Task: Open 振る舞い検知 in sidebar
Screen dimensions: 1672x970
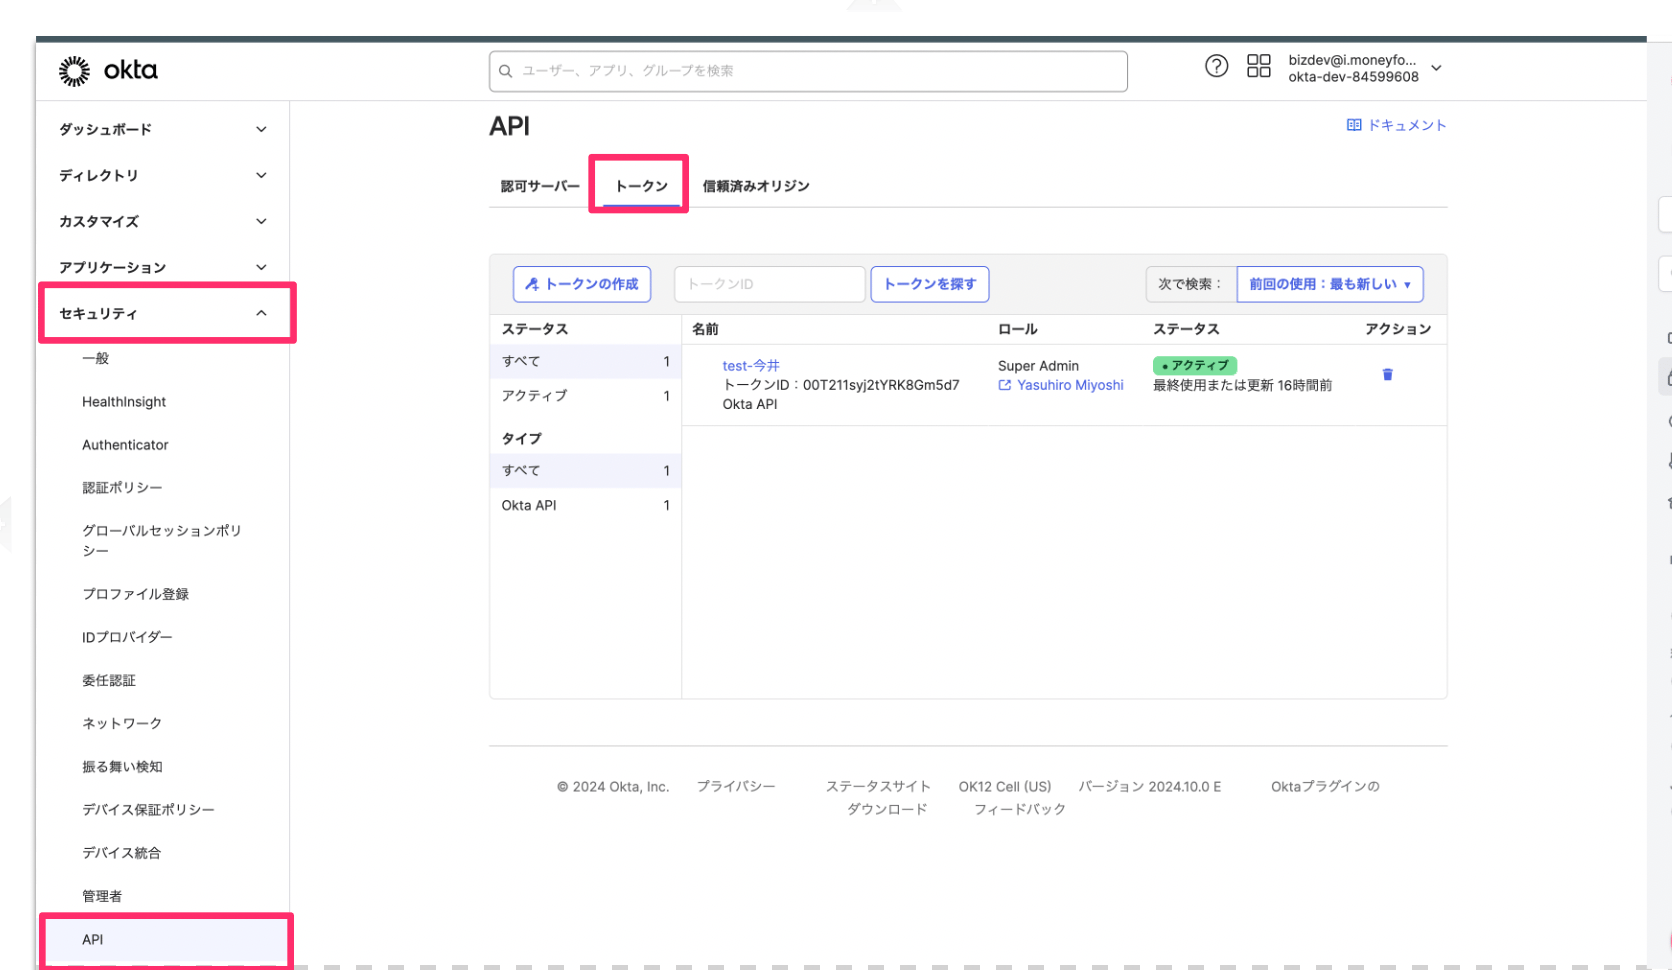Action: (122, 766)
